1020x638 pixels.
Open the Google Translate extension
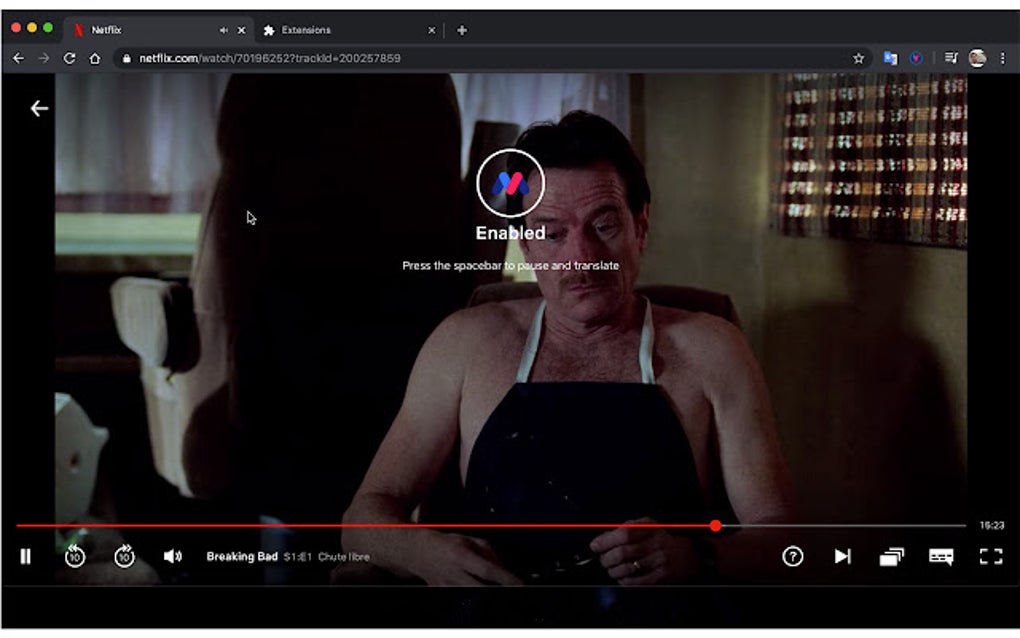point(891,59)
